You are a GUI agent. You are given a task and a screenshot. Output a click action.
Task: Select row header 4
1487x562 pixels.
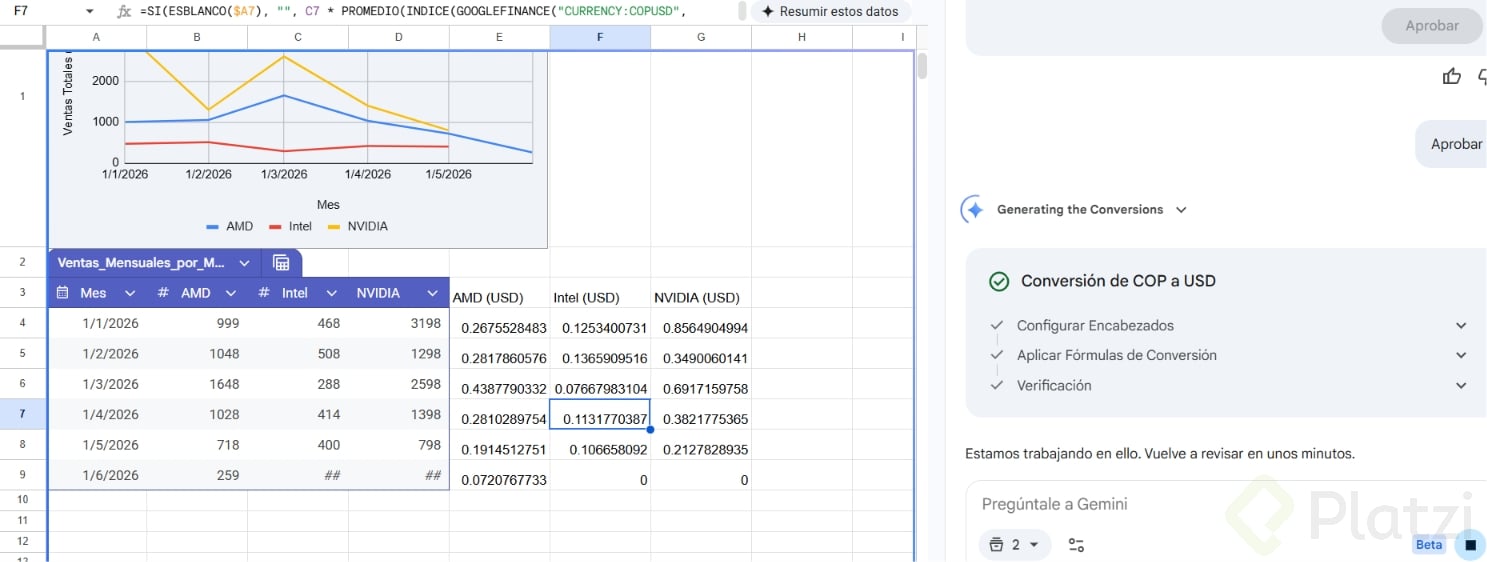(23, 323)
